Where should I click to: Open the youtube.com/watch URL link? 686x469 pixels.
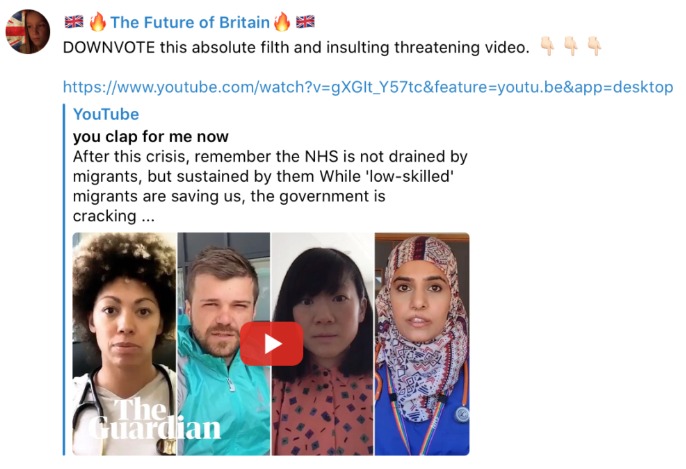pos(368,87)
